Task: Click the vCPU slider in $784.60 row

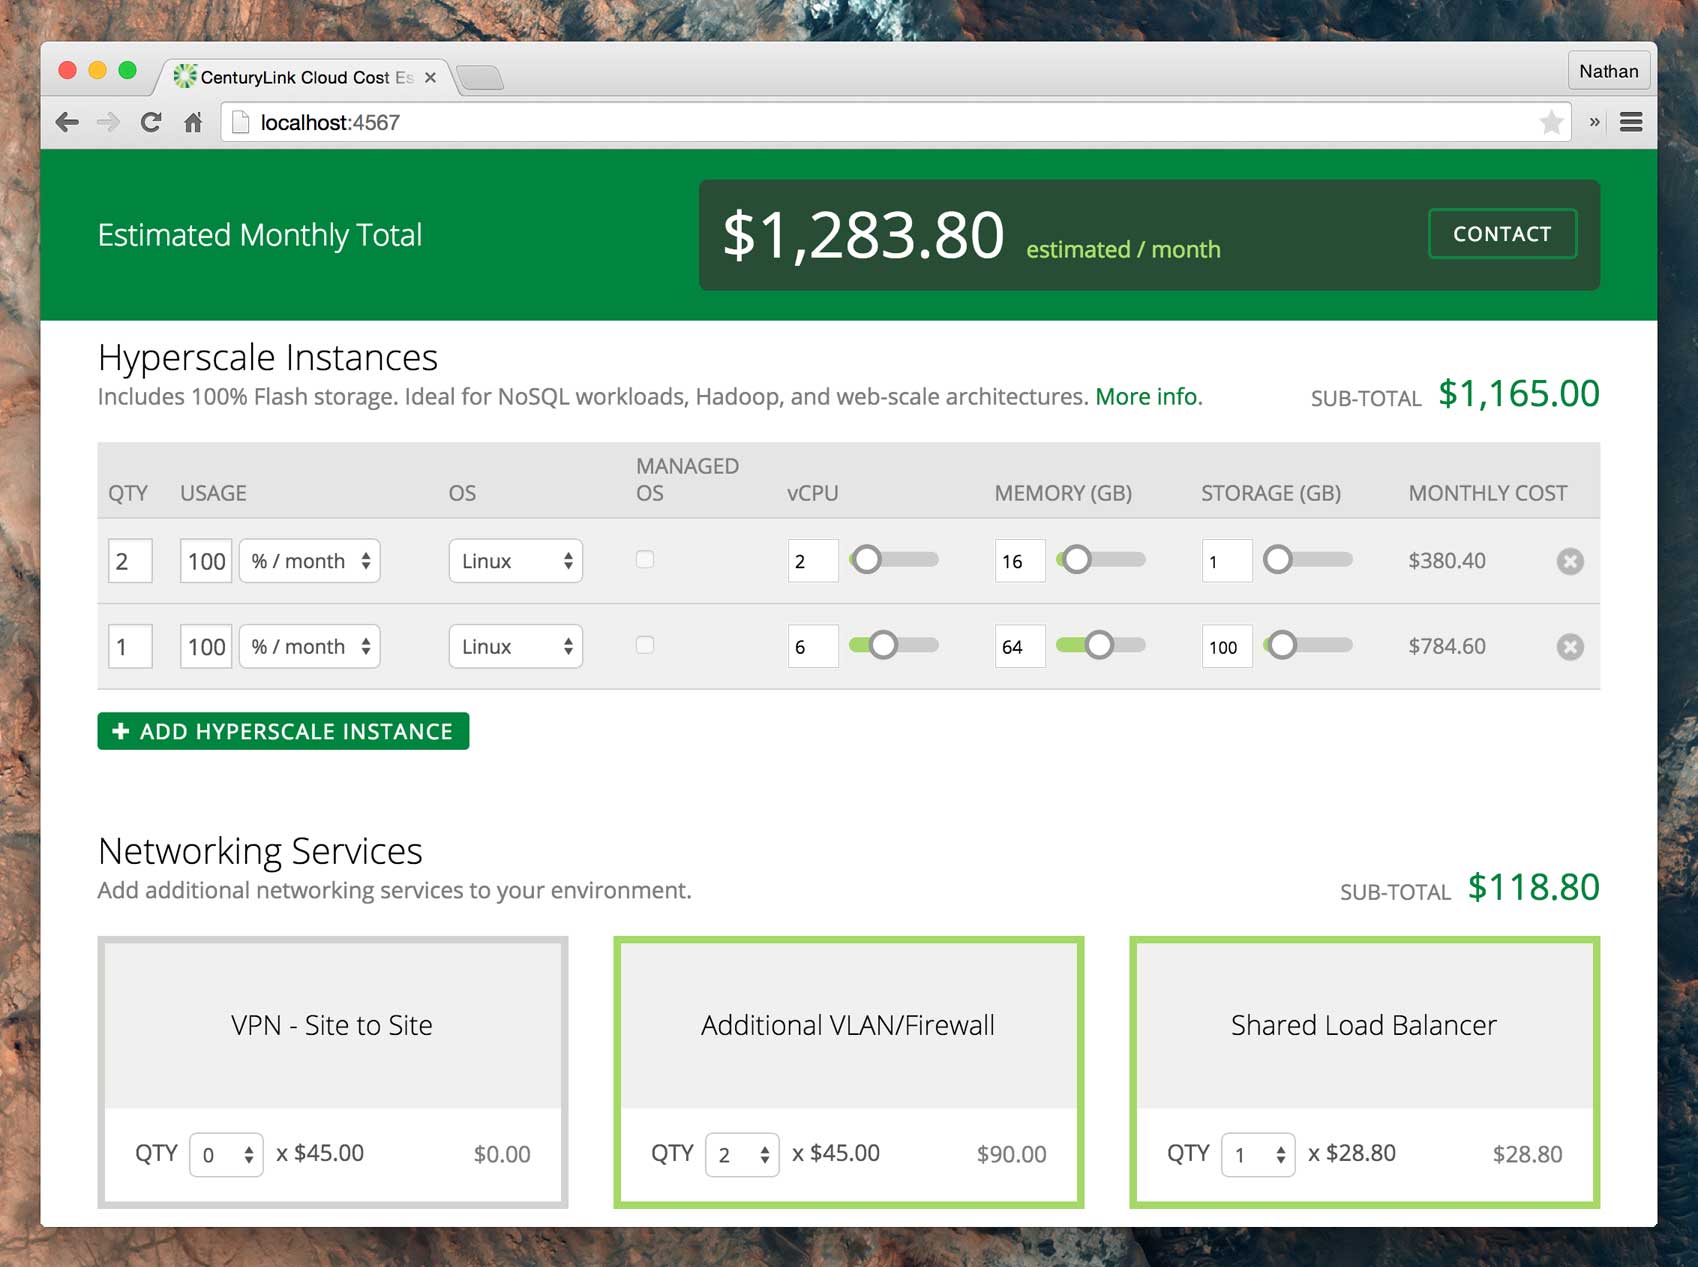Action: [894, 646]
